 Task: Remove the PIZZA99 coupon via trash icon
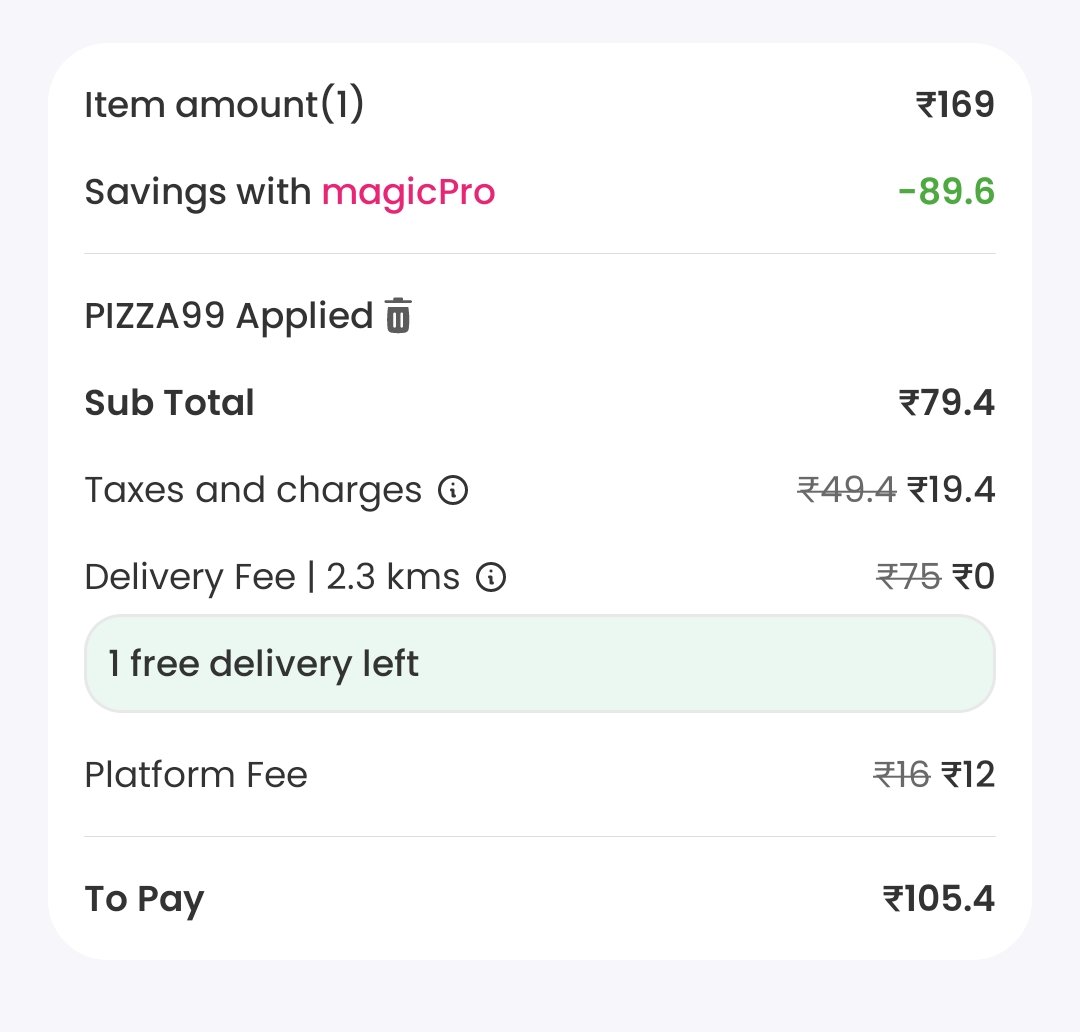click(398, 316)
